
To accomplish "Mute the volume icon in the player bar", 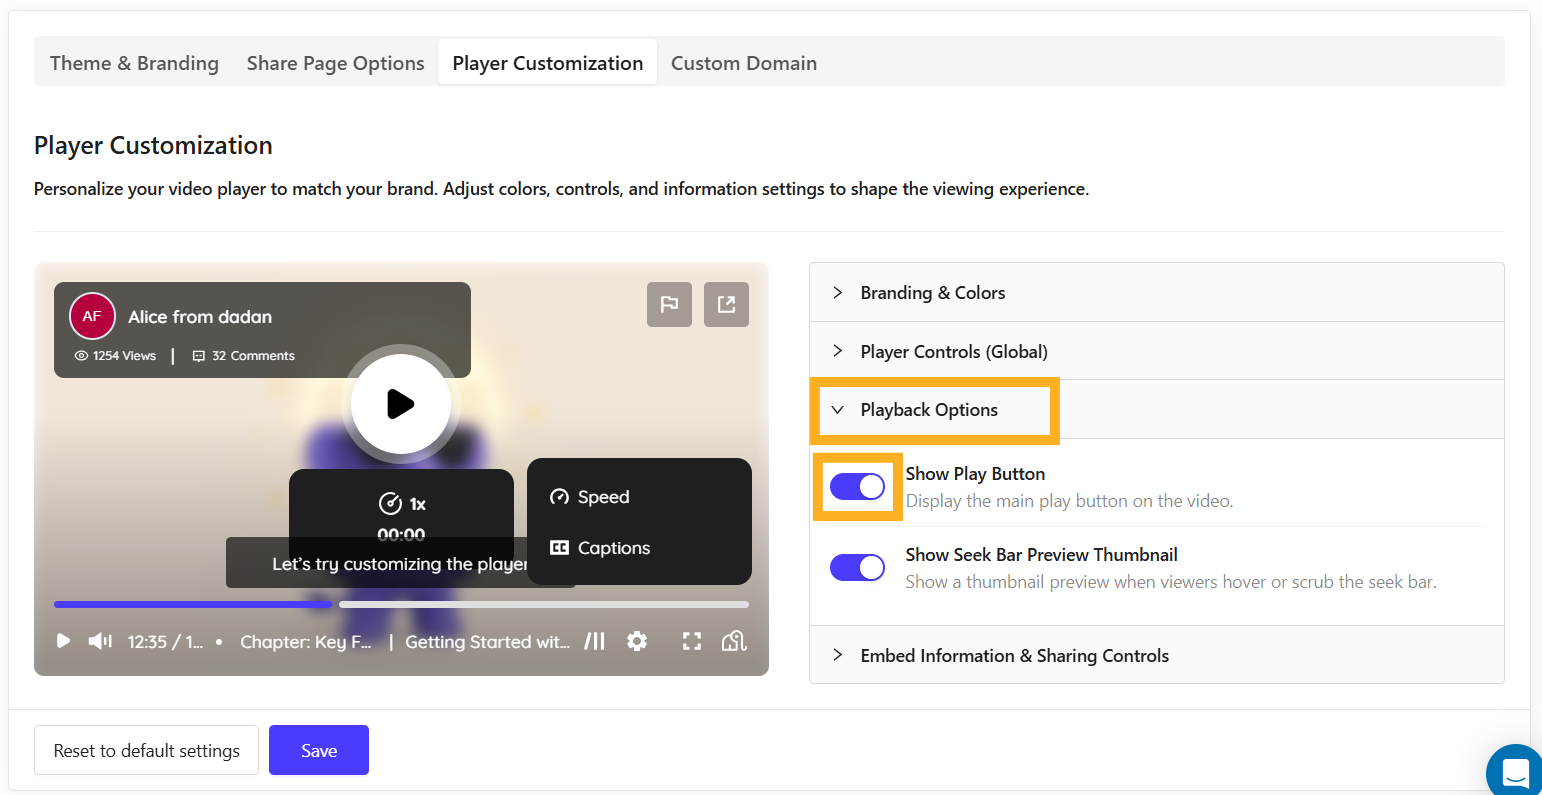I will (x=99, y=641).
